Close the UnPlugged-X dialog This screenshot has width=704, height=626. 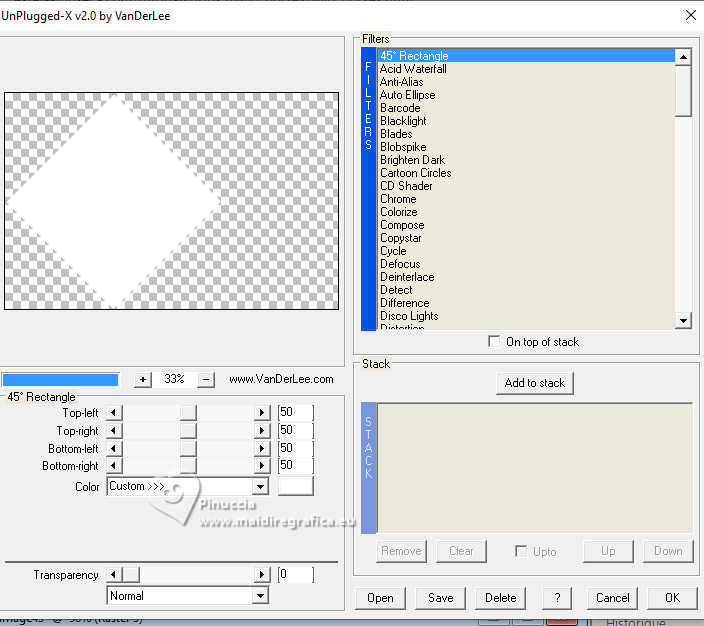point(691,15)
